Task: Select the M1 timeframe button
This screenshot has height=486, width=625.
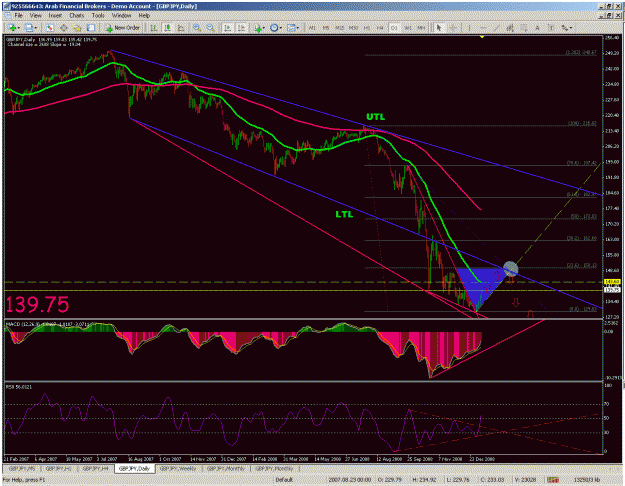Action: pos(312,28)
